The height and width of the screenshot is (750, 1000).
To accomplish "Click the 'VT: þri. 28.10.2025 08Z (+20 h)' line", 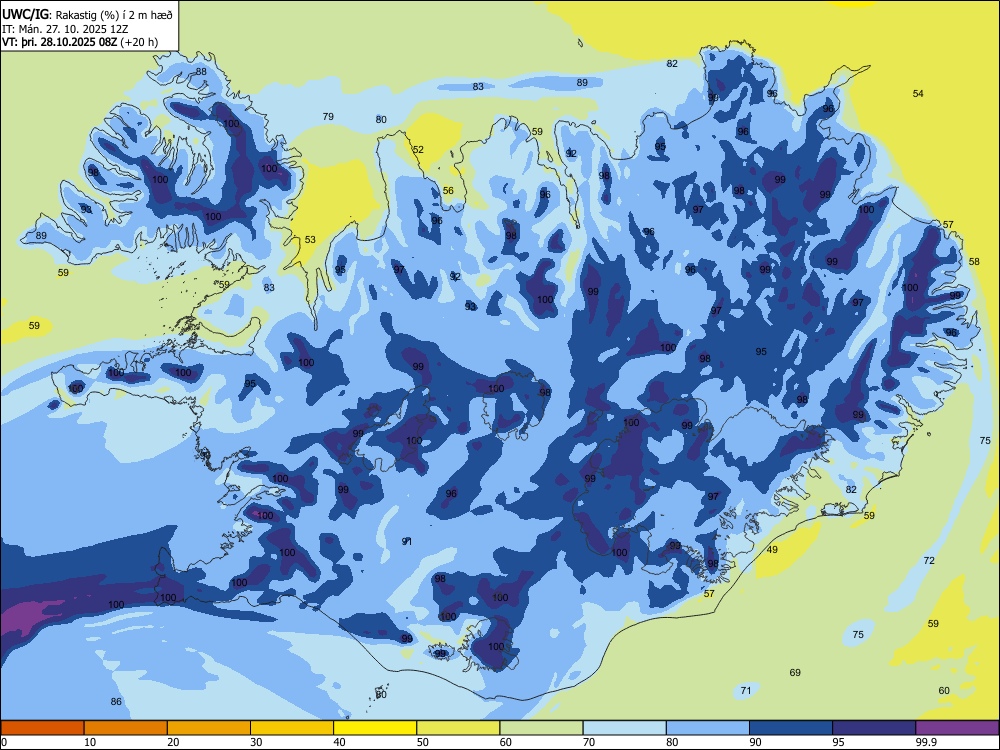I will coord(80,42).
